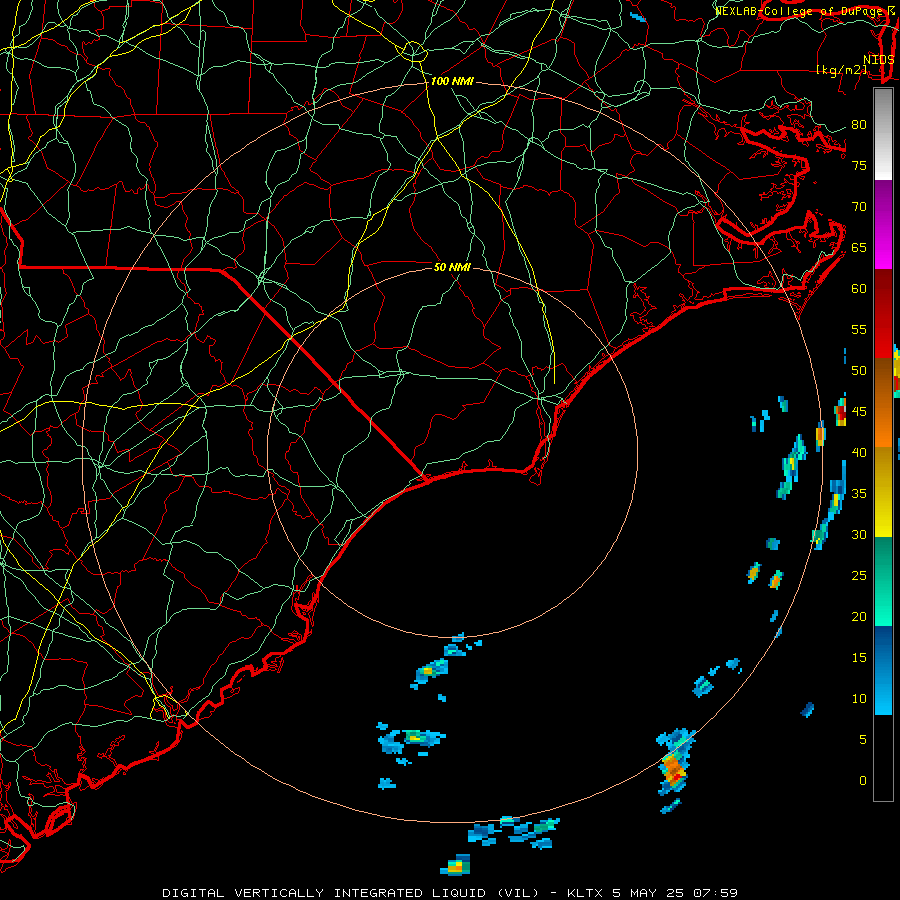Select the 65 value on the VIL scale
900x900 pixels.
pos(859,247)
